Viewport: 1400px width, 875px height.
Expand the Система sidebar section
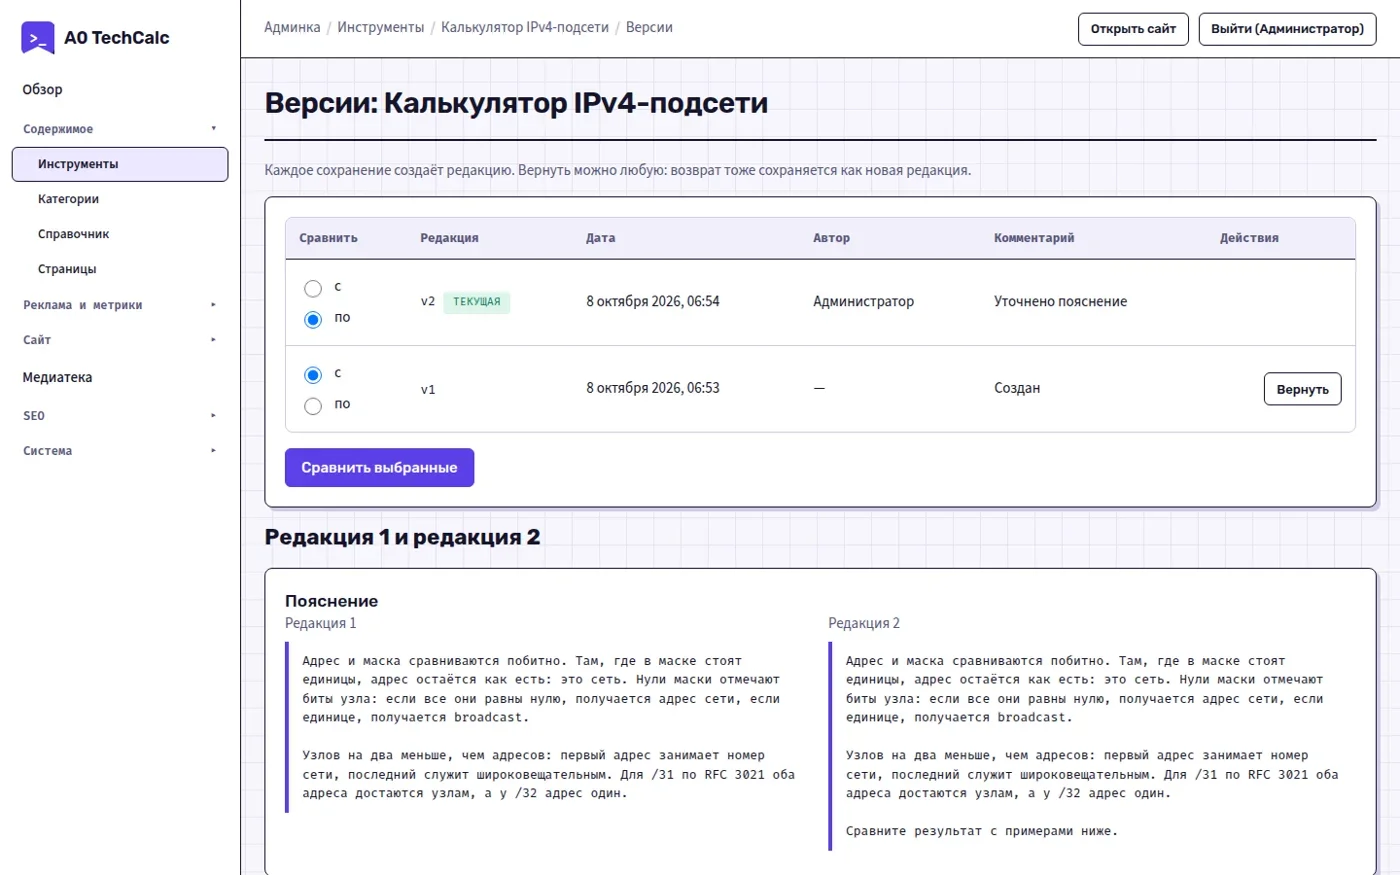click(x=120, y=451)
